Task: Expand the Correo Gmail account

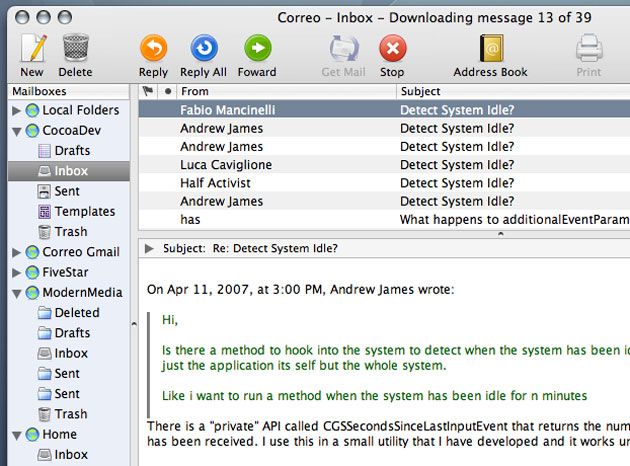Action: coord(16,252)
